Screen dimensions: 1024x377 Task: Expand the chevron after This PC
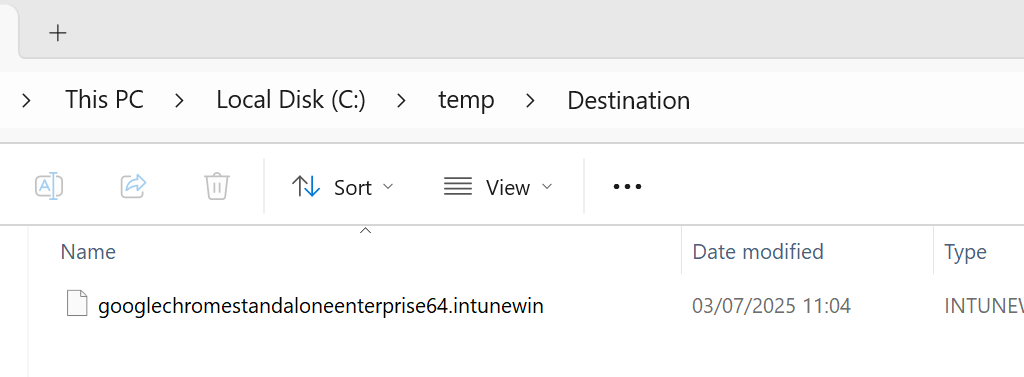[180, 101]
